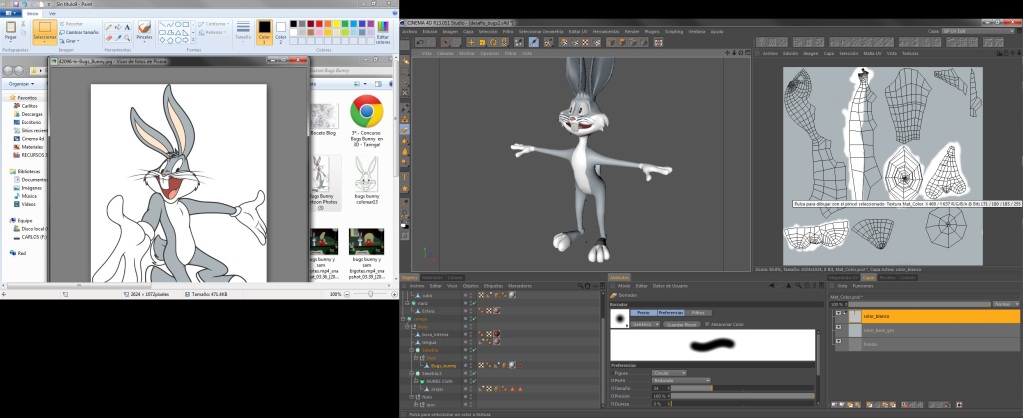Activate the paint brush tool in Cinema 4D toolbar
Viewport: 1023px width, 418px height.
pos(534,42)
